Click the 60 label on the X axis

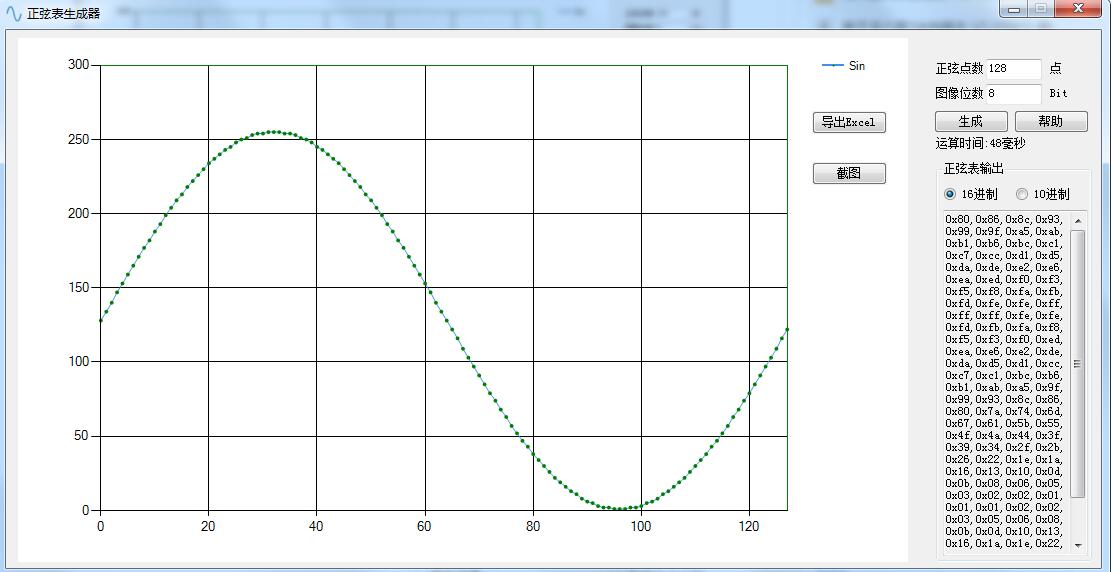(x=425, y=527)
